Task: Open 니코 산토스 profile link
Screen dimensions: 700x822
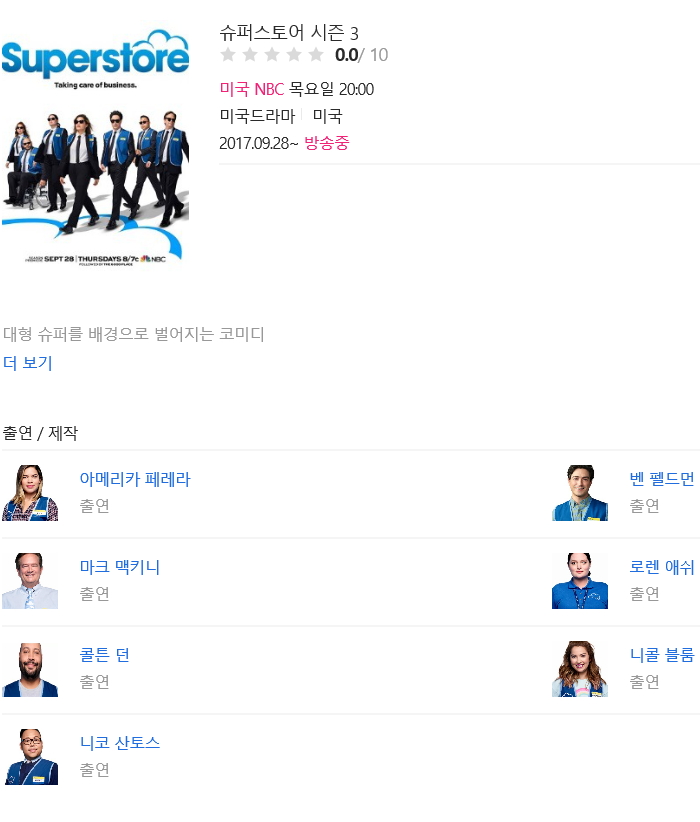Action: [x=120, y=743]
